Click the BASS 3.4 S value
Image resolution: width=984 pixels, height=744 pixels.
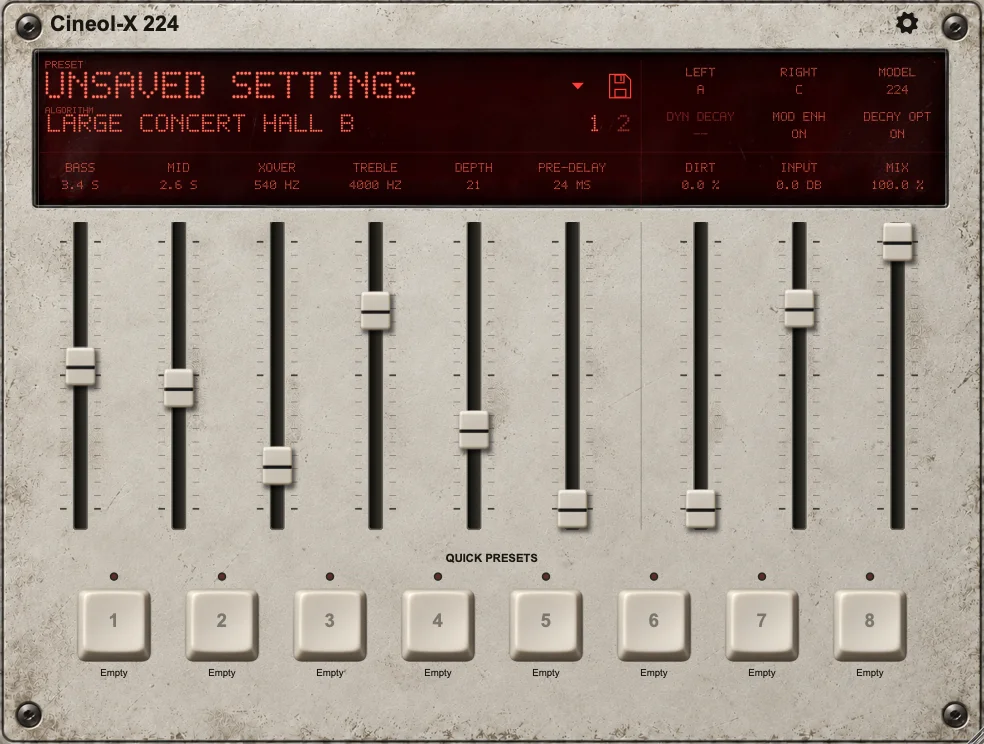[x=80, y=185]
